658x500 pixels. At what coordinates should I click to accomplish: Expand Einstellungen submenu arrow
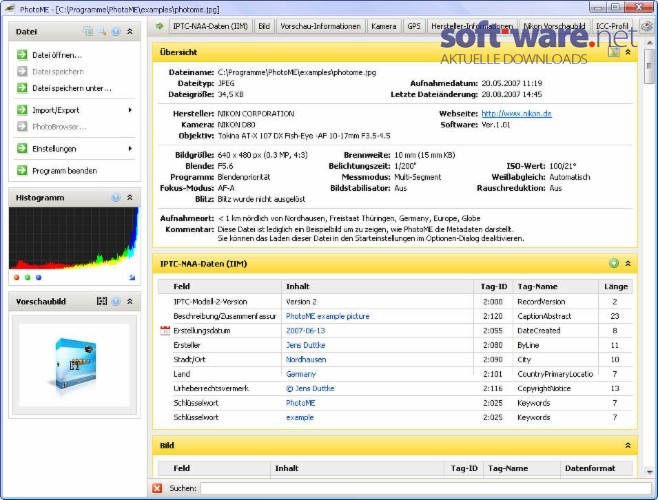click(130, 149)
